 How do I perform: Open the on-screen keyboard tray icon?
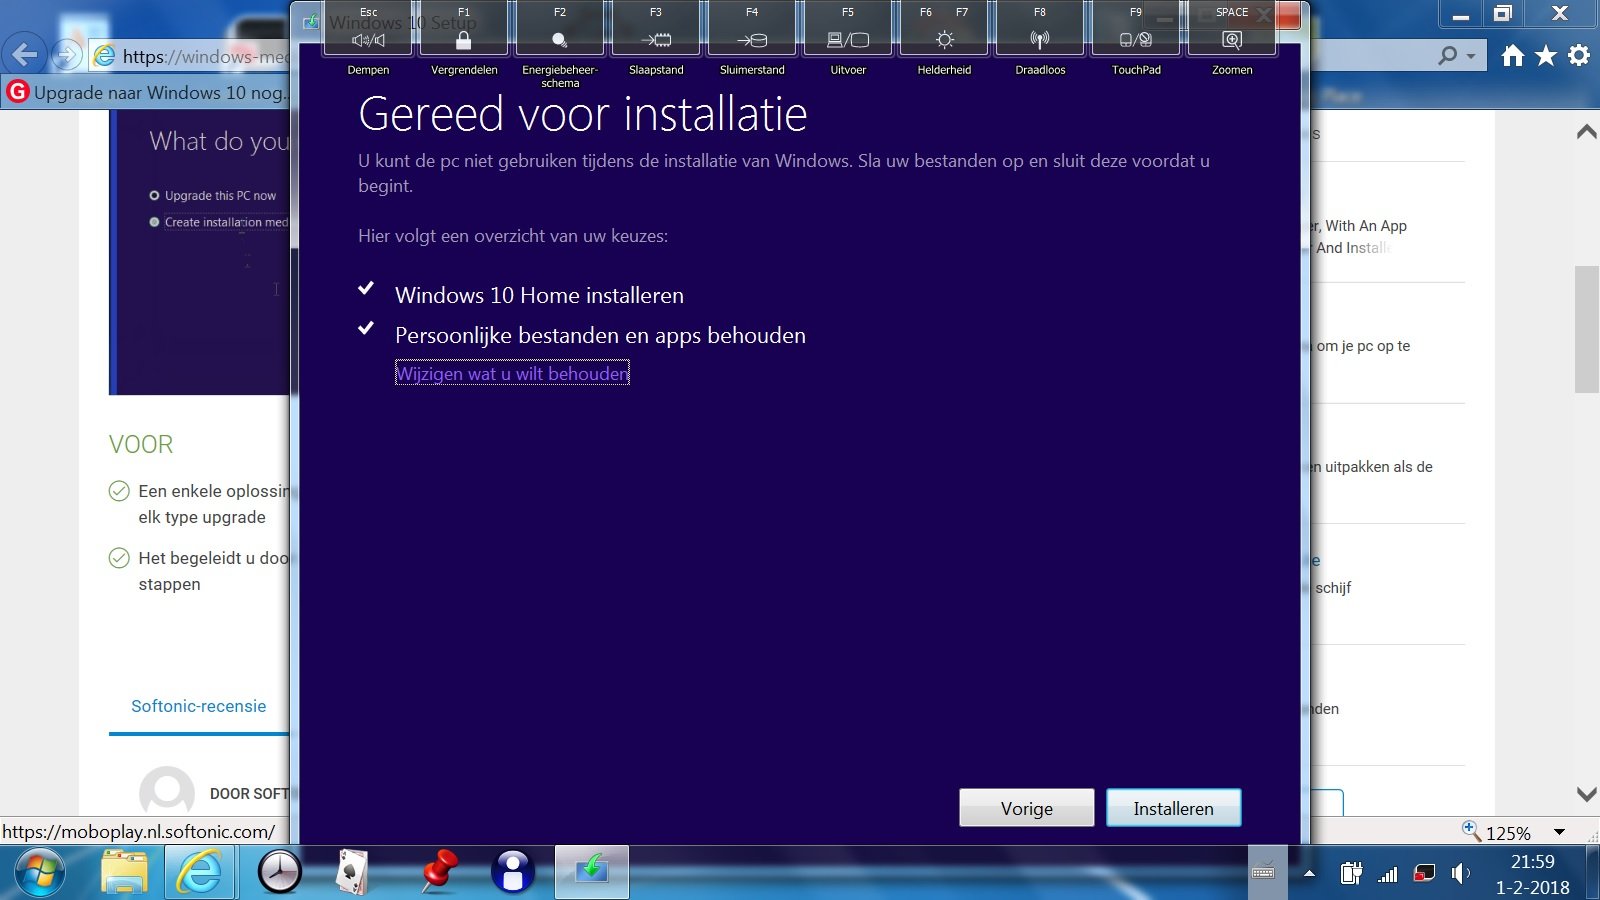point(1264,873)
